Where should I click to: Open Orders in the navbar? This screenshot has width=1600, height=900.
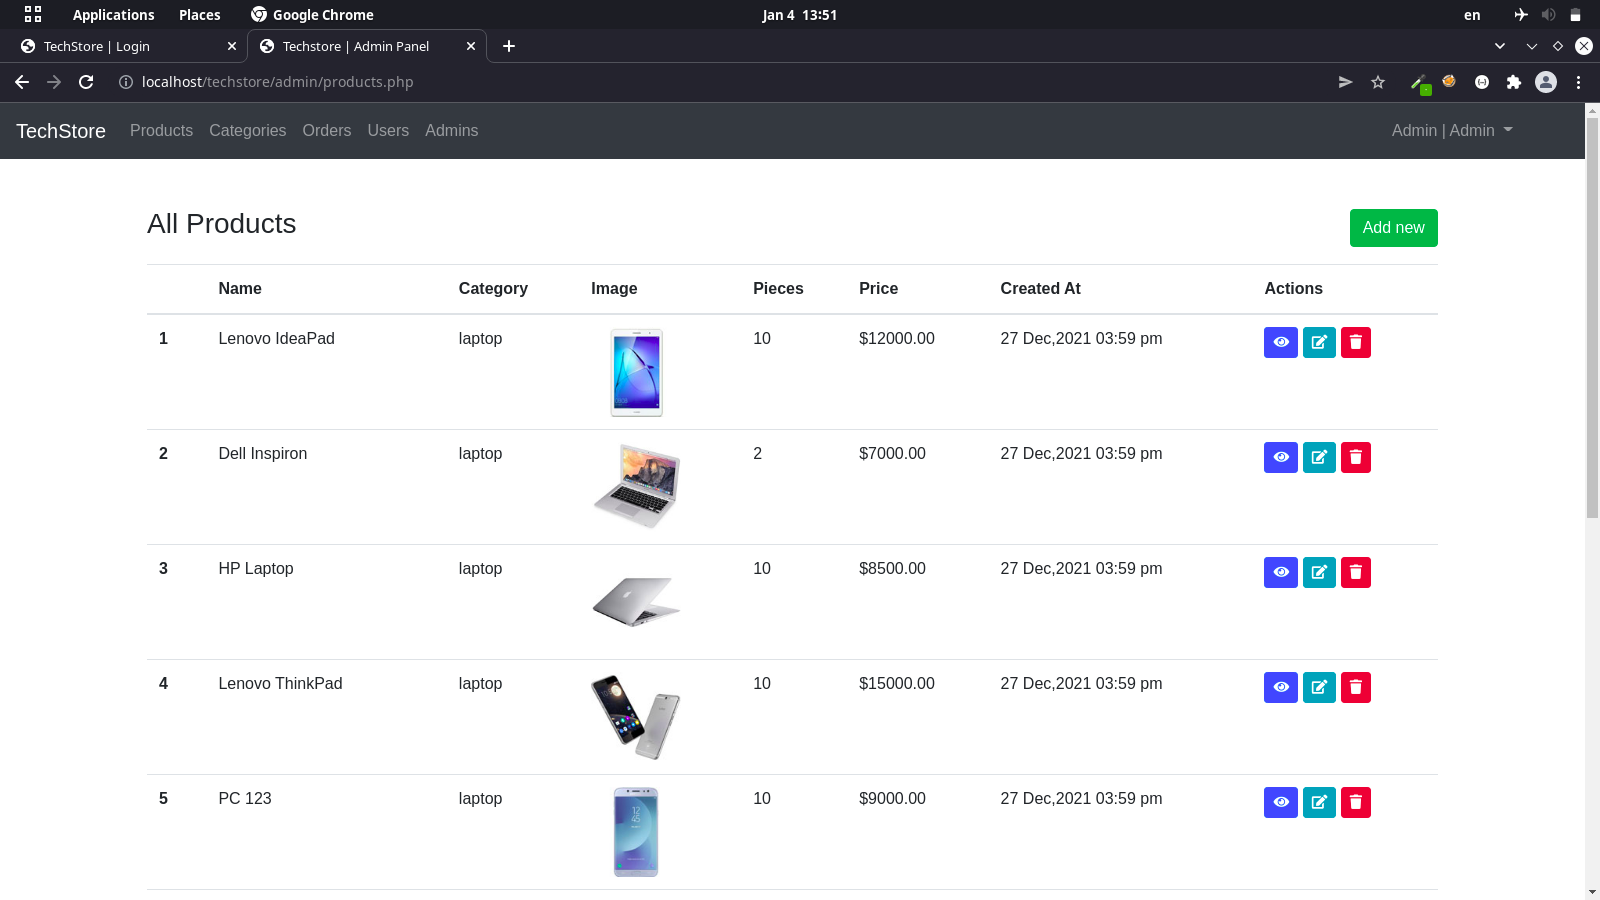pos(327,131)
